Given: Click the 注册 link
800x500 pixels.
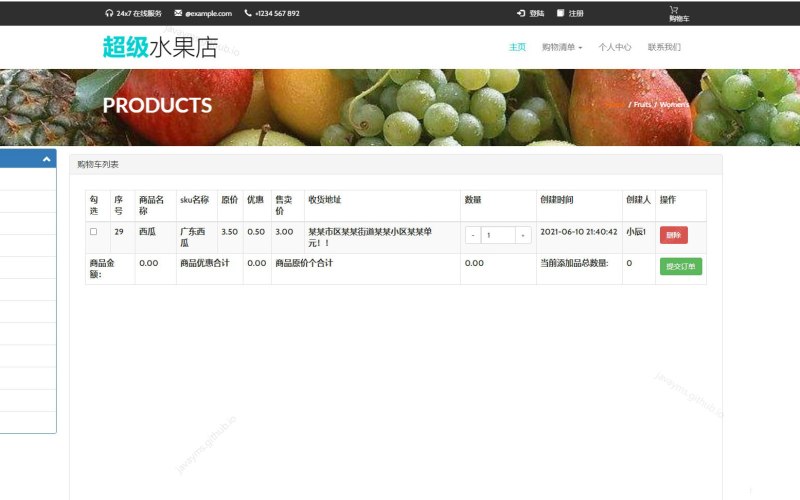Looking at the screenshot, I should (x=576, y=13).
